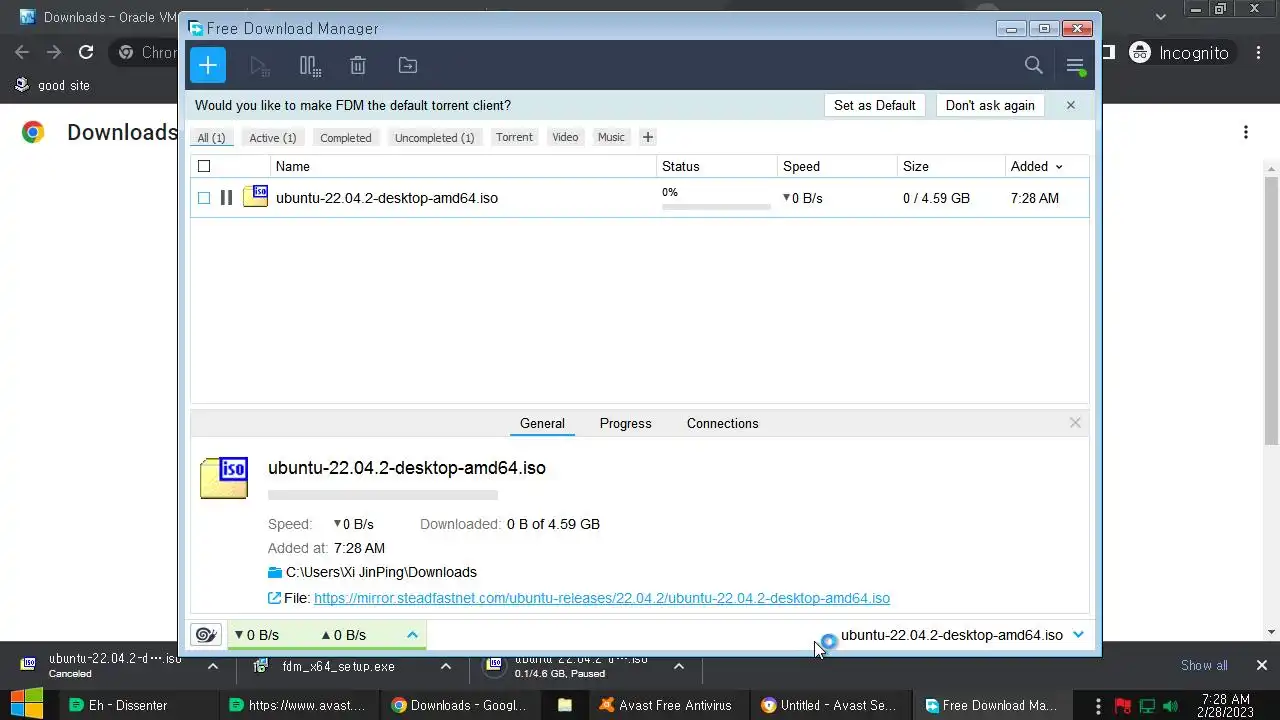The width and height of the screenshot is (1280, 720).
Task: Expand the speed limit chevron in the status bar
Action: tap(412, 635)
